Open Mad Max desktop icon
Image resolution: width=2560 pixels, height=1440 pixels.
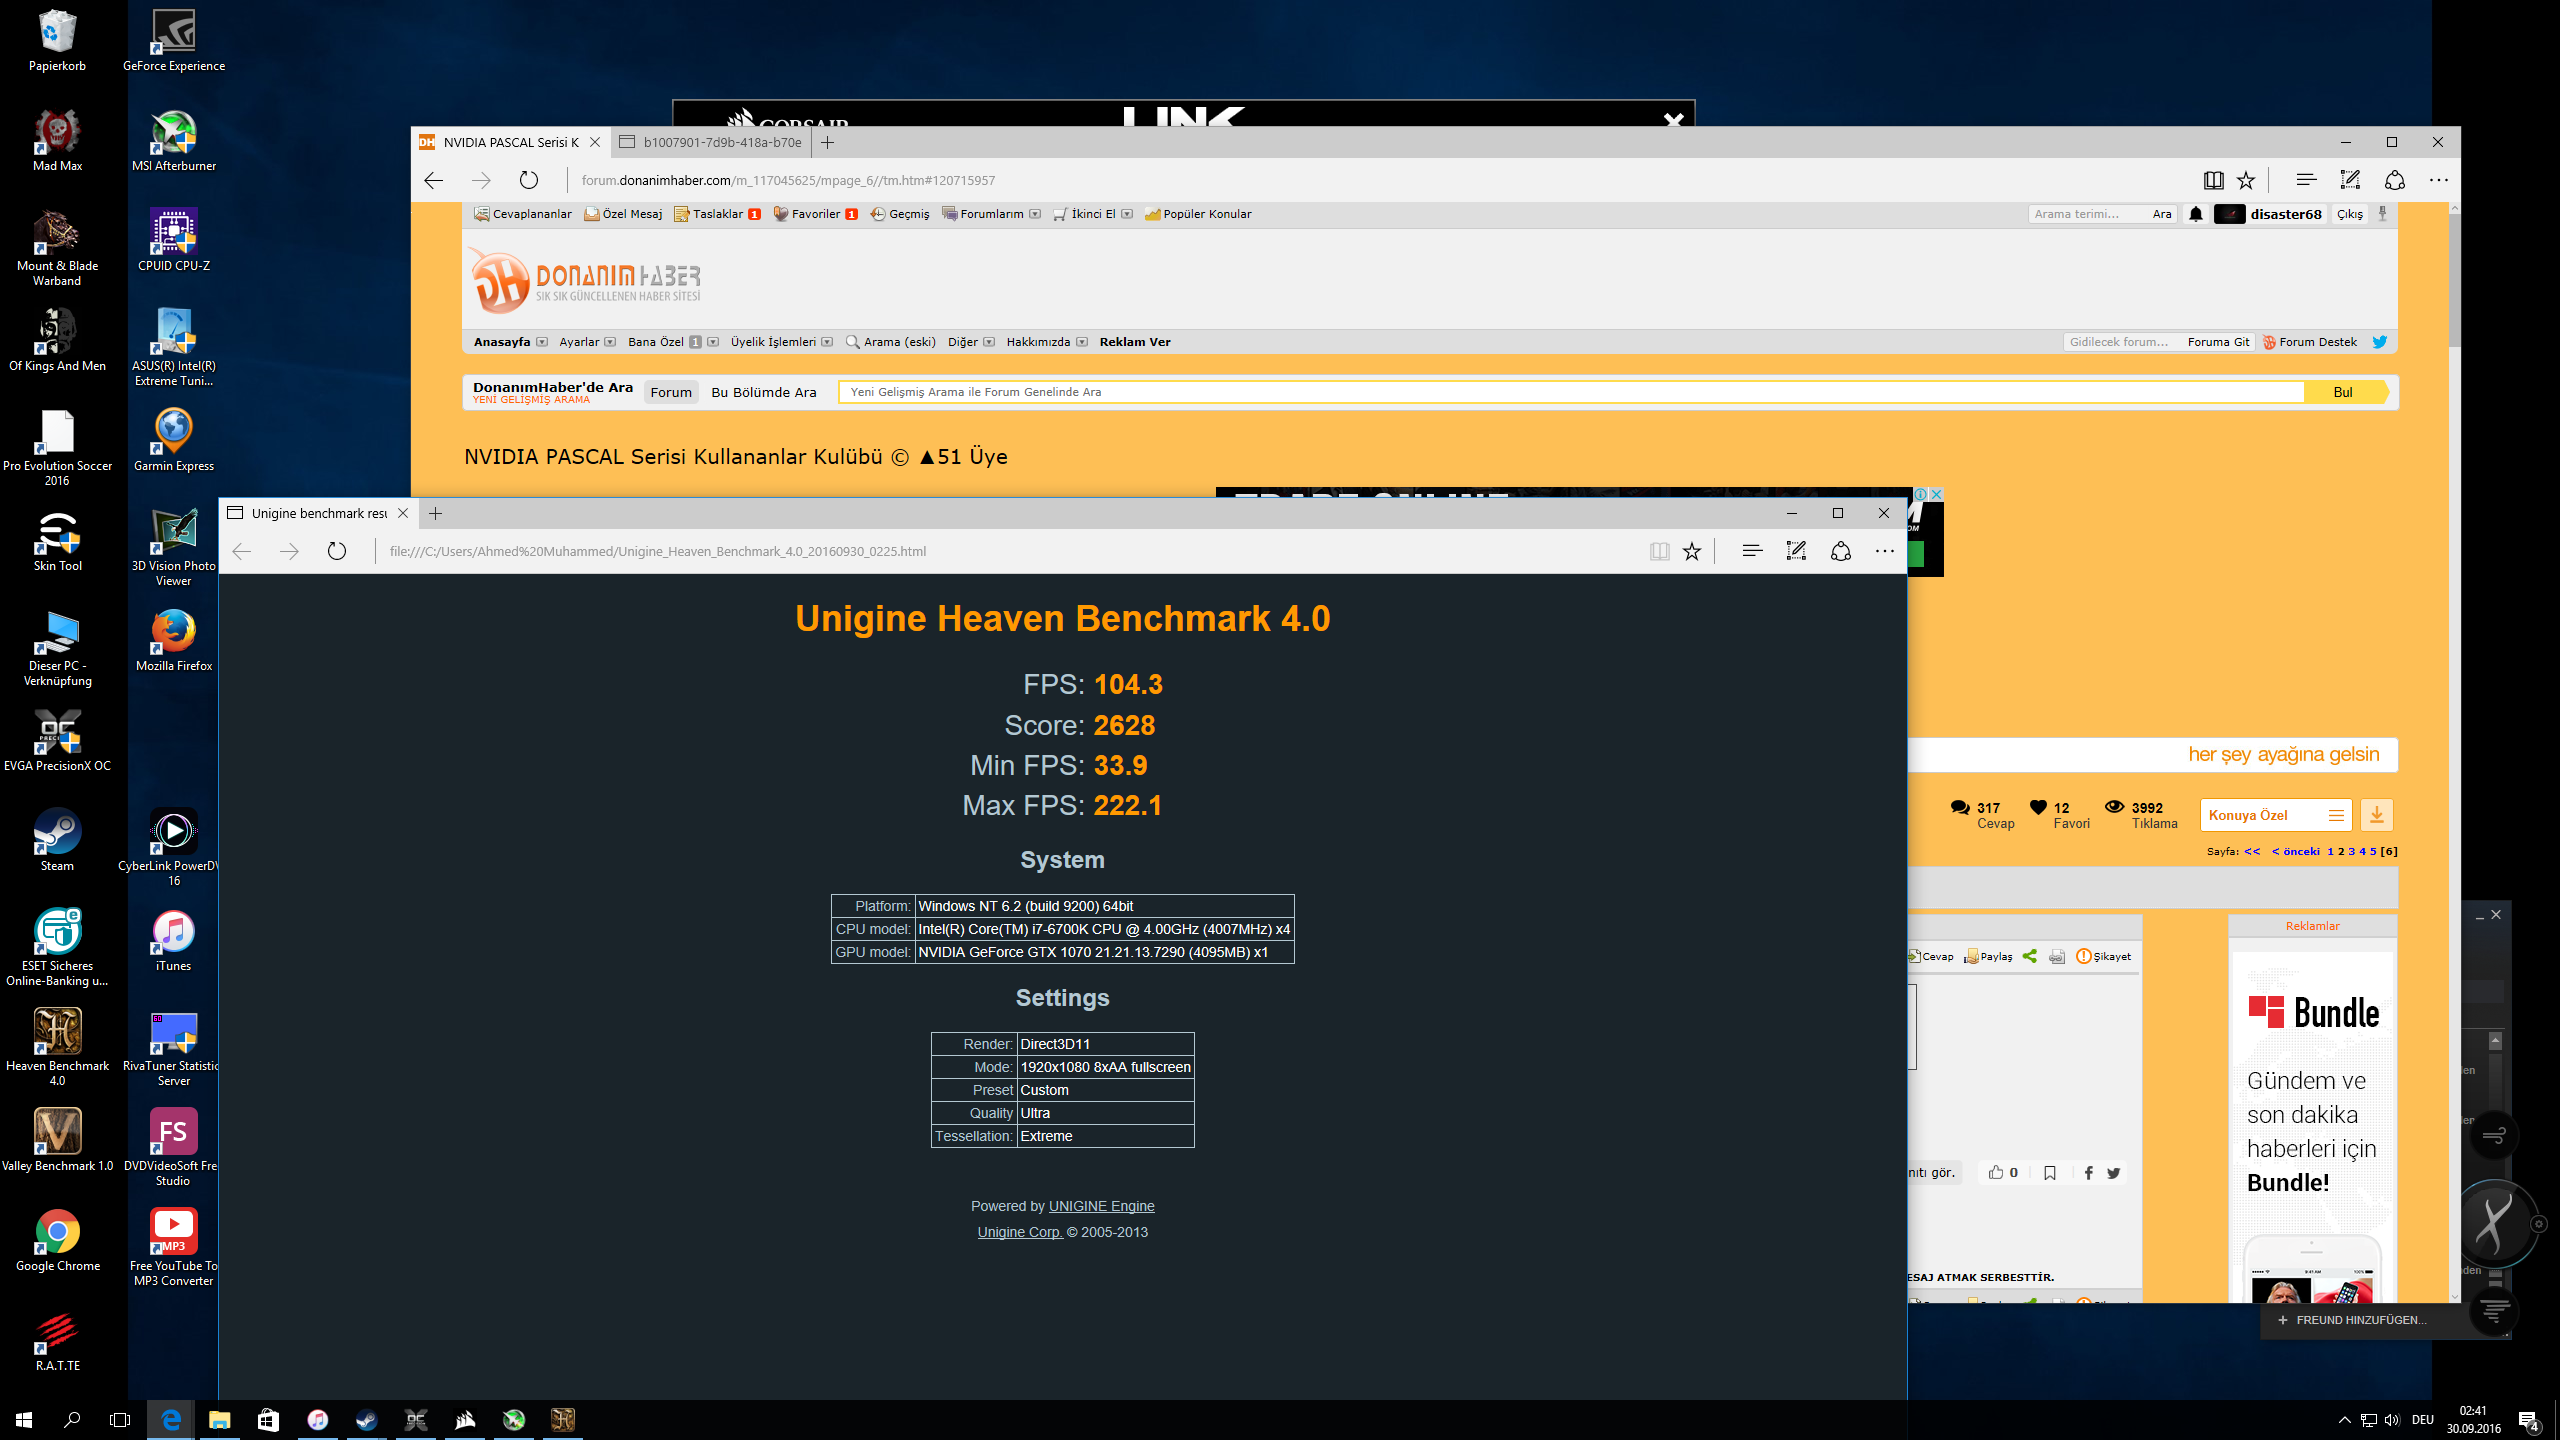[x=57, y=141]
